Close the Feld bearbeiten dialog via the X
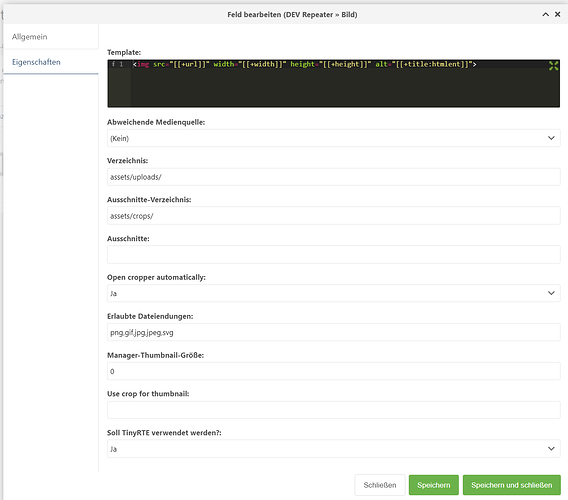The image size is (568, 500). click(558, 14)
